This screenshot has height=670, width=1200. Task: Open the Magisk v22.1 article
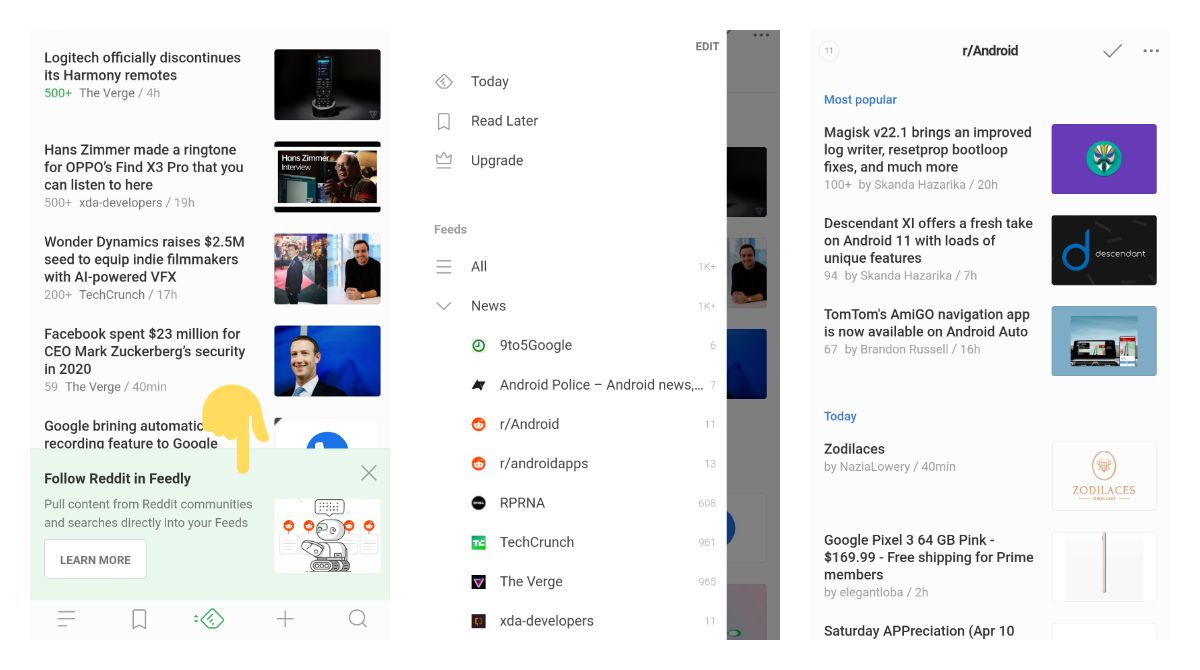tap(927, 157)
